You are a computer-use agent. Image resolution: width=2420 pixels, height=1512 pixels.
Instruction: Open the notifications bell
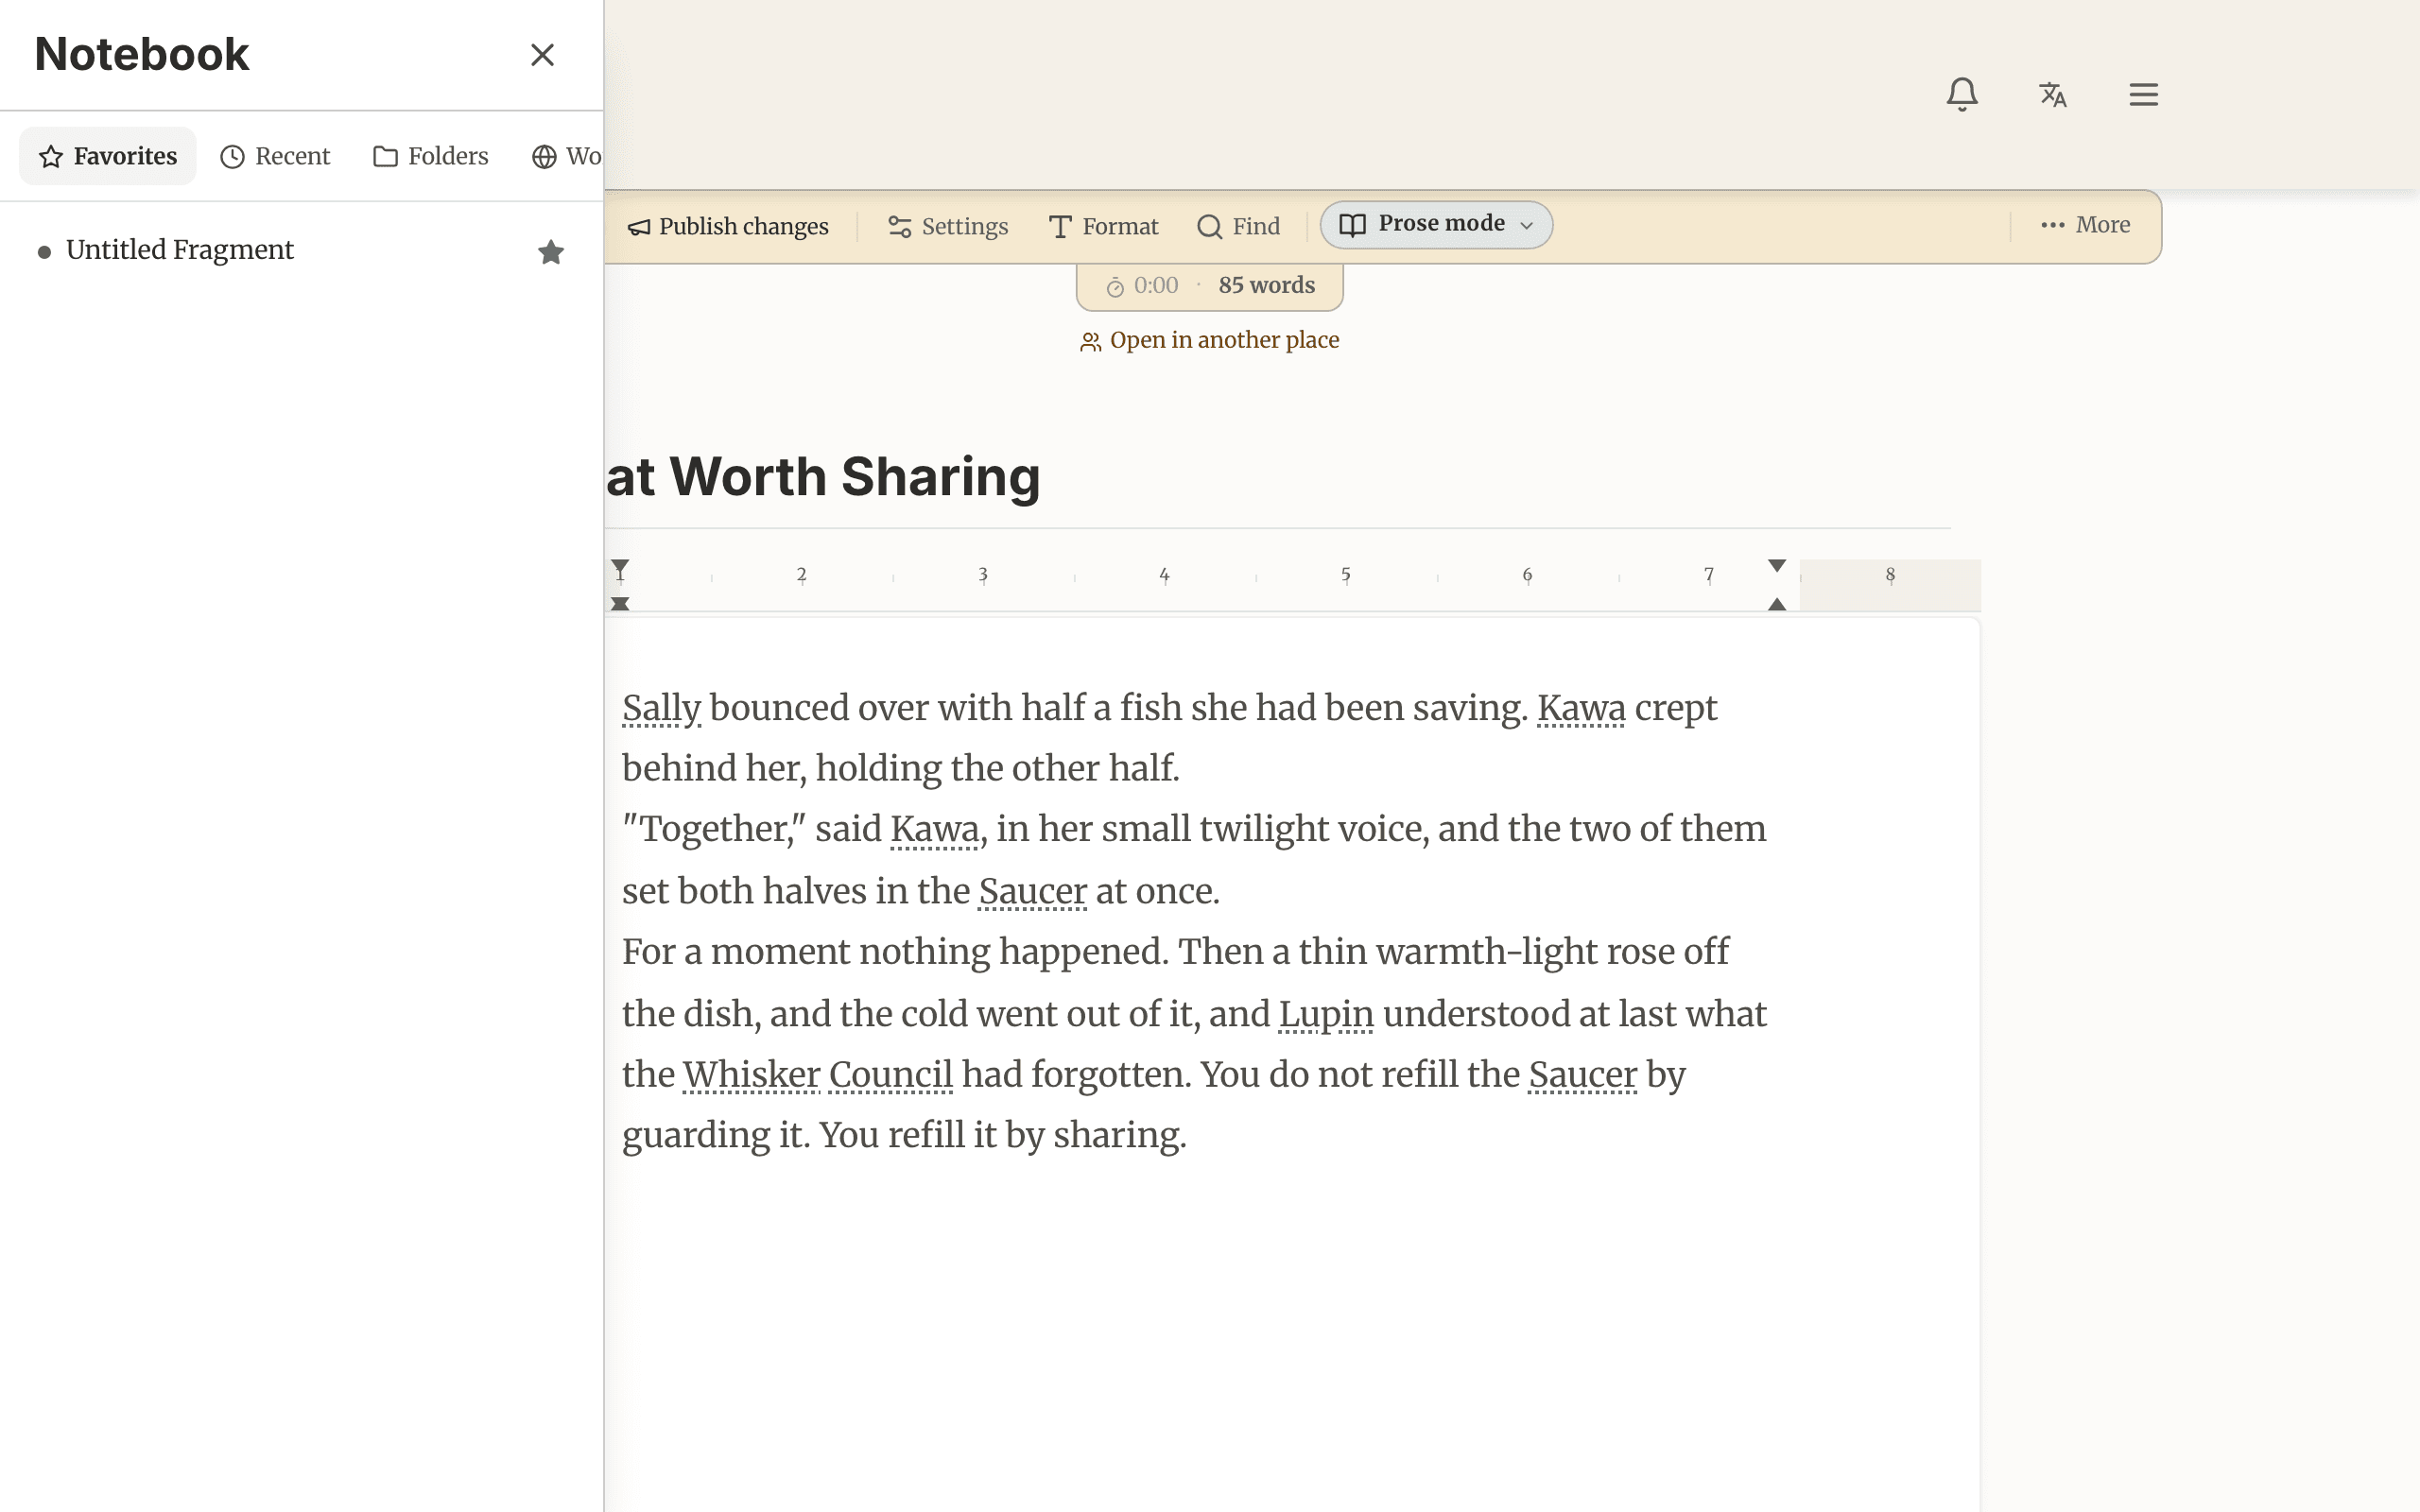click(1962, 95)
